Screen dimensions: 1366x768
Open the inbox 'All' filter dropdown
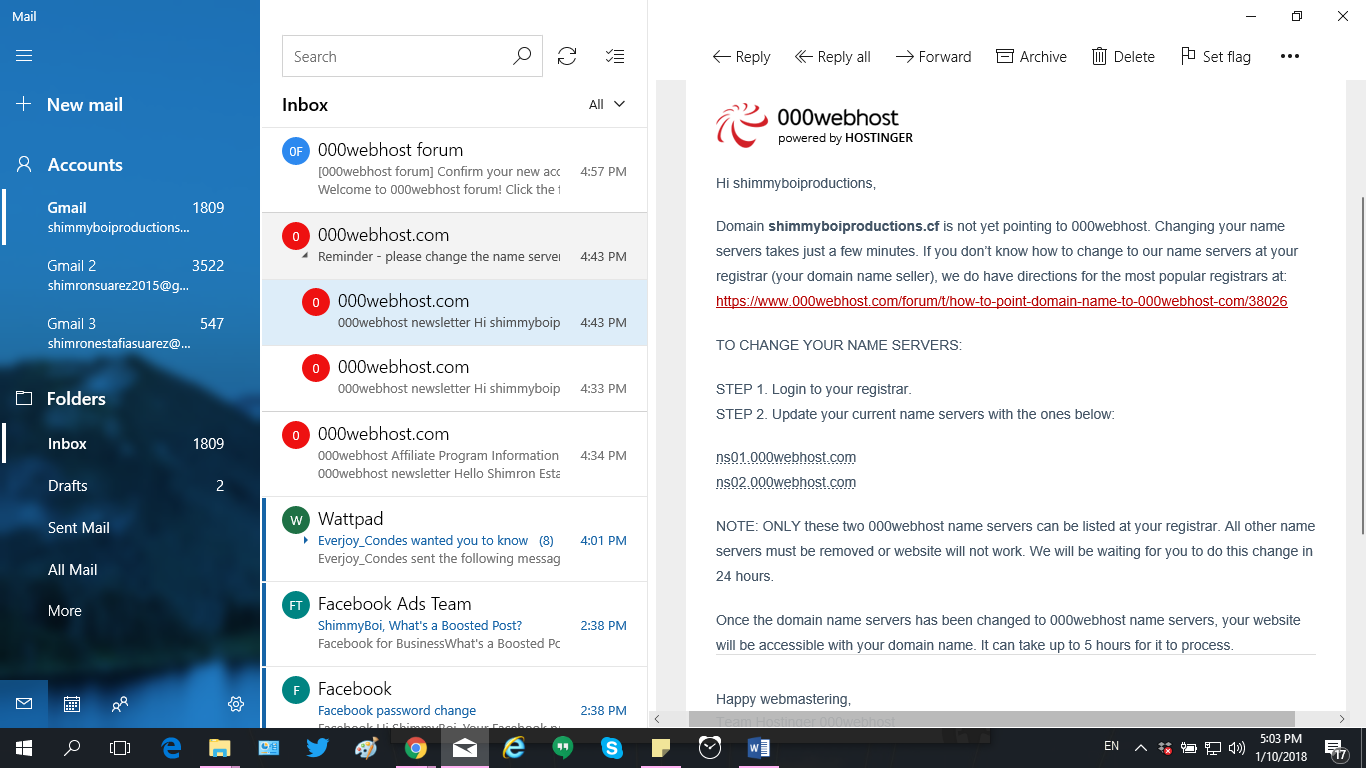(606, 104)
